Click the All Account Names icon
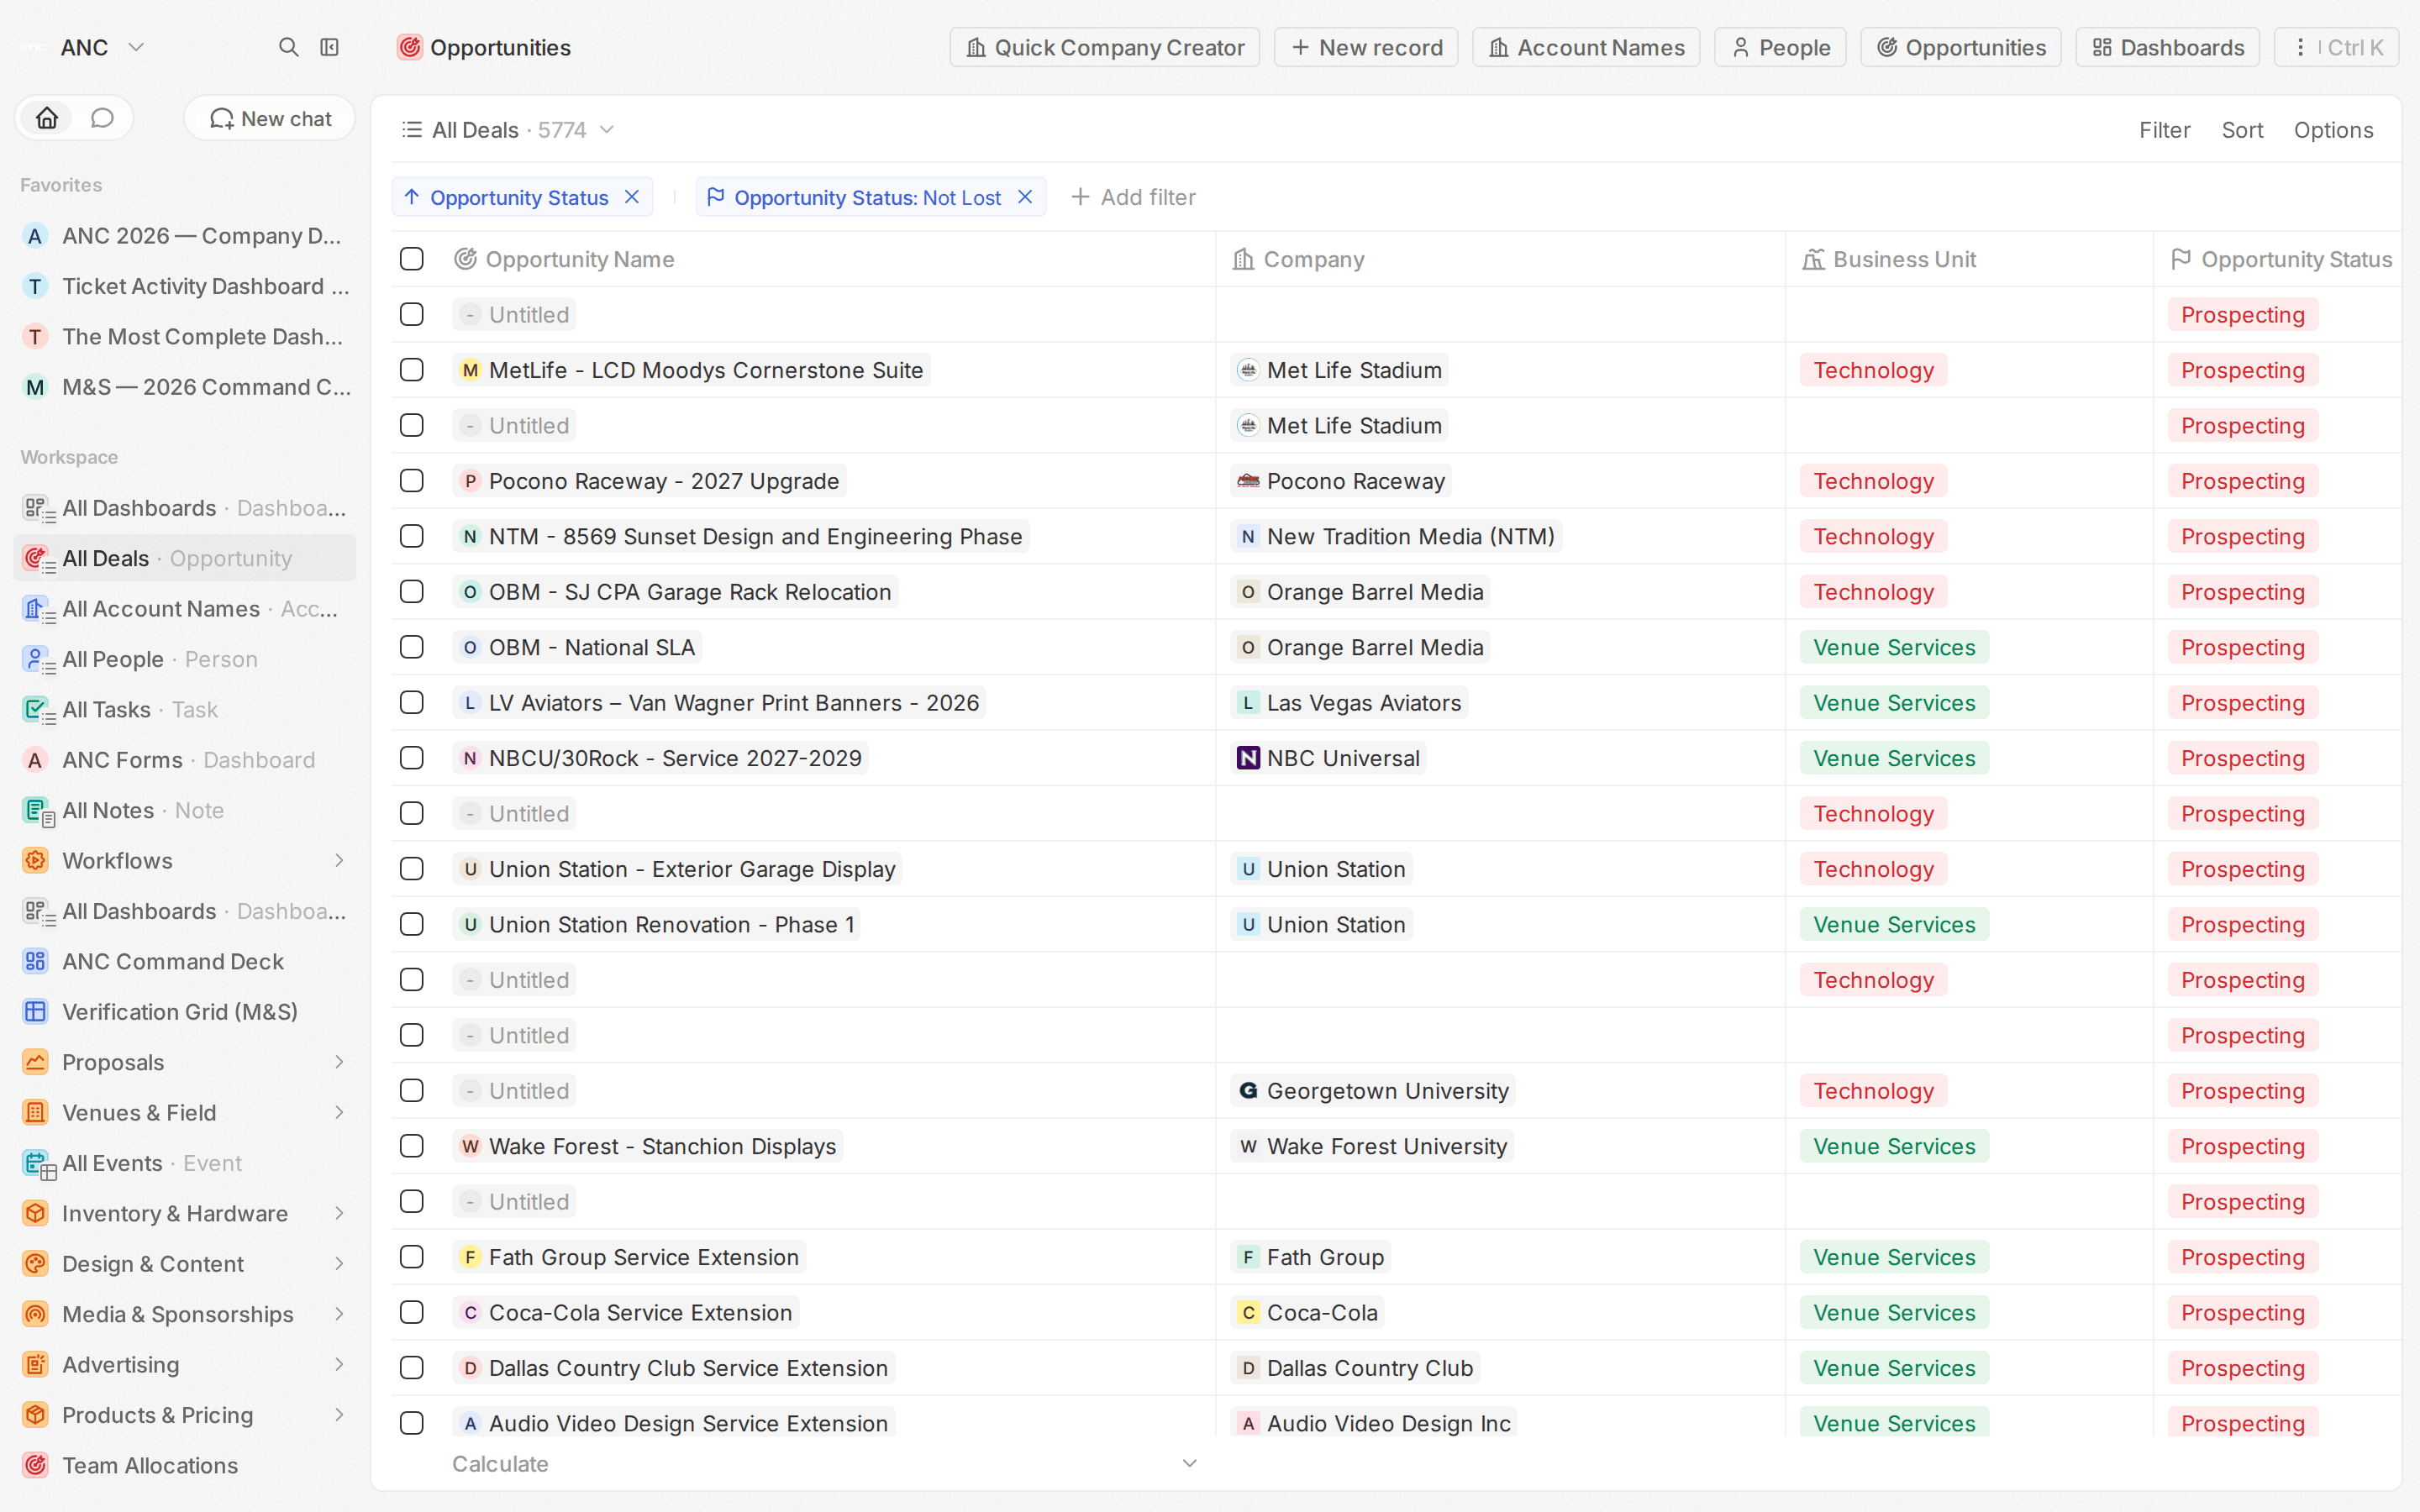The image size is (2420, 1512). point(37,609)
